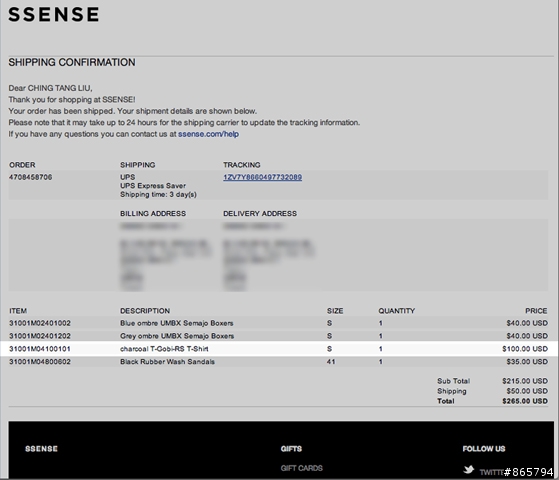This screenshot has height=480, width=559.
Task: Click Shipping time: 3 day(s) text
Action: pyautogui.click(x=158, y=195)
